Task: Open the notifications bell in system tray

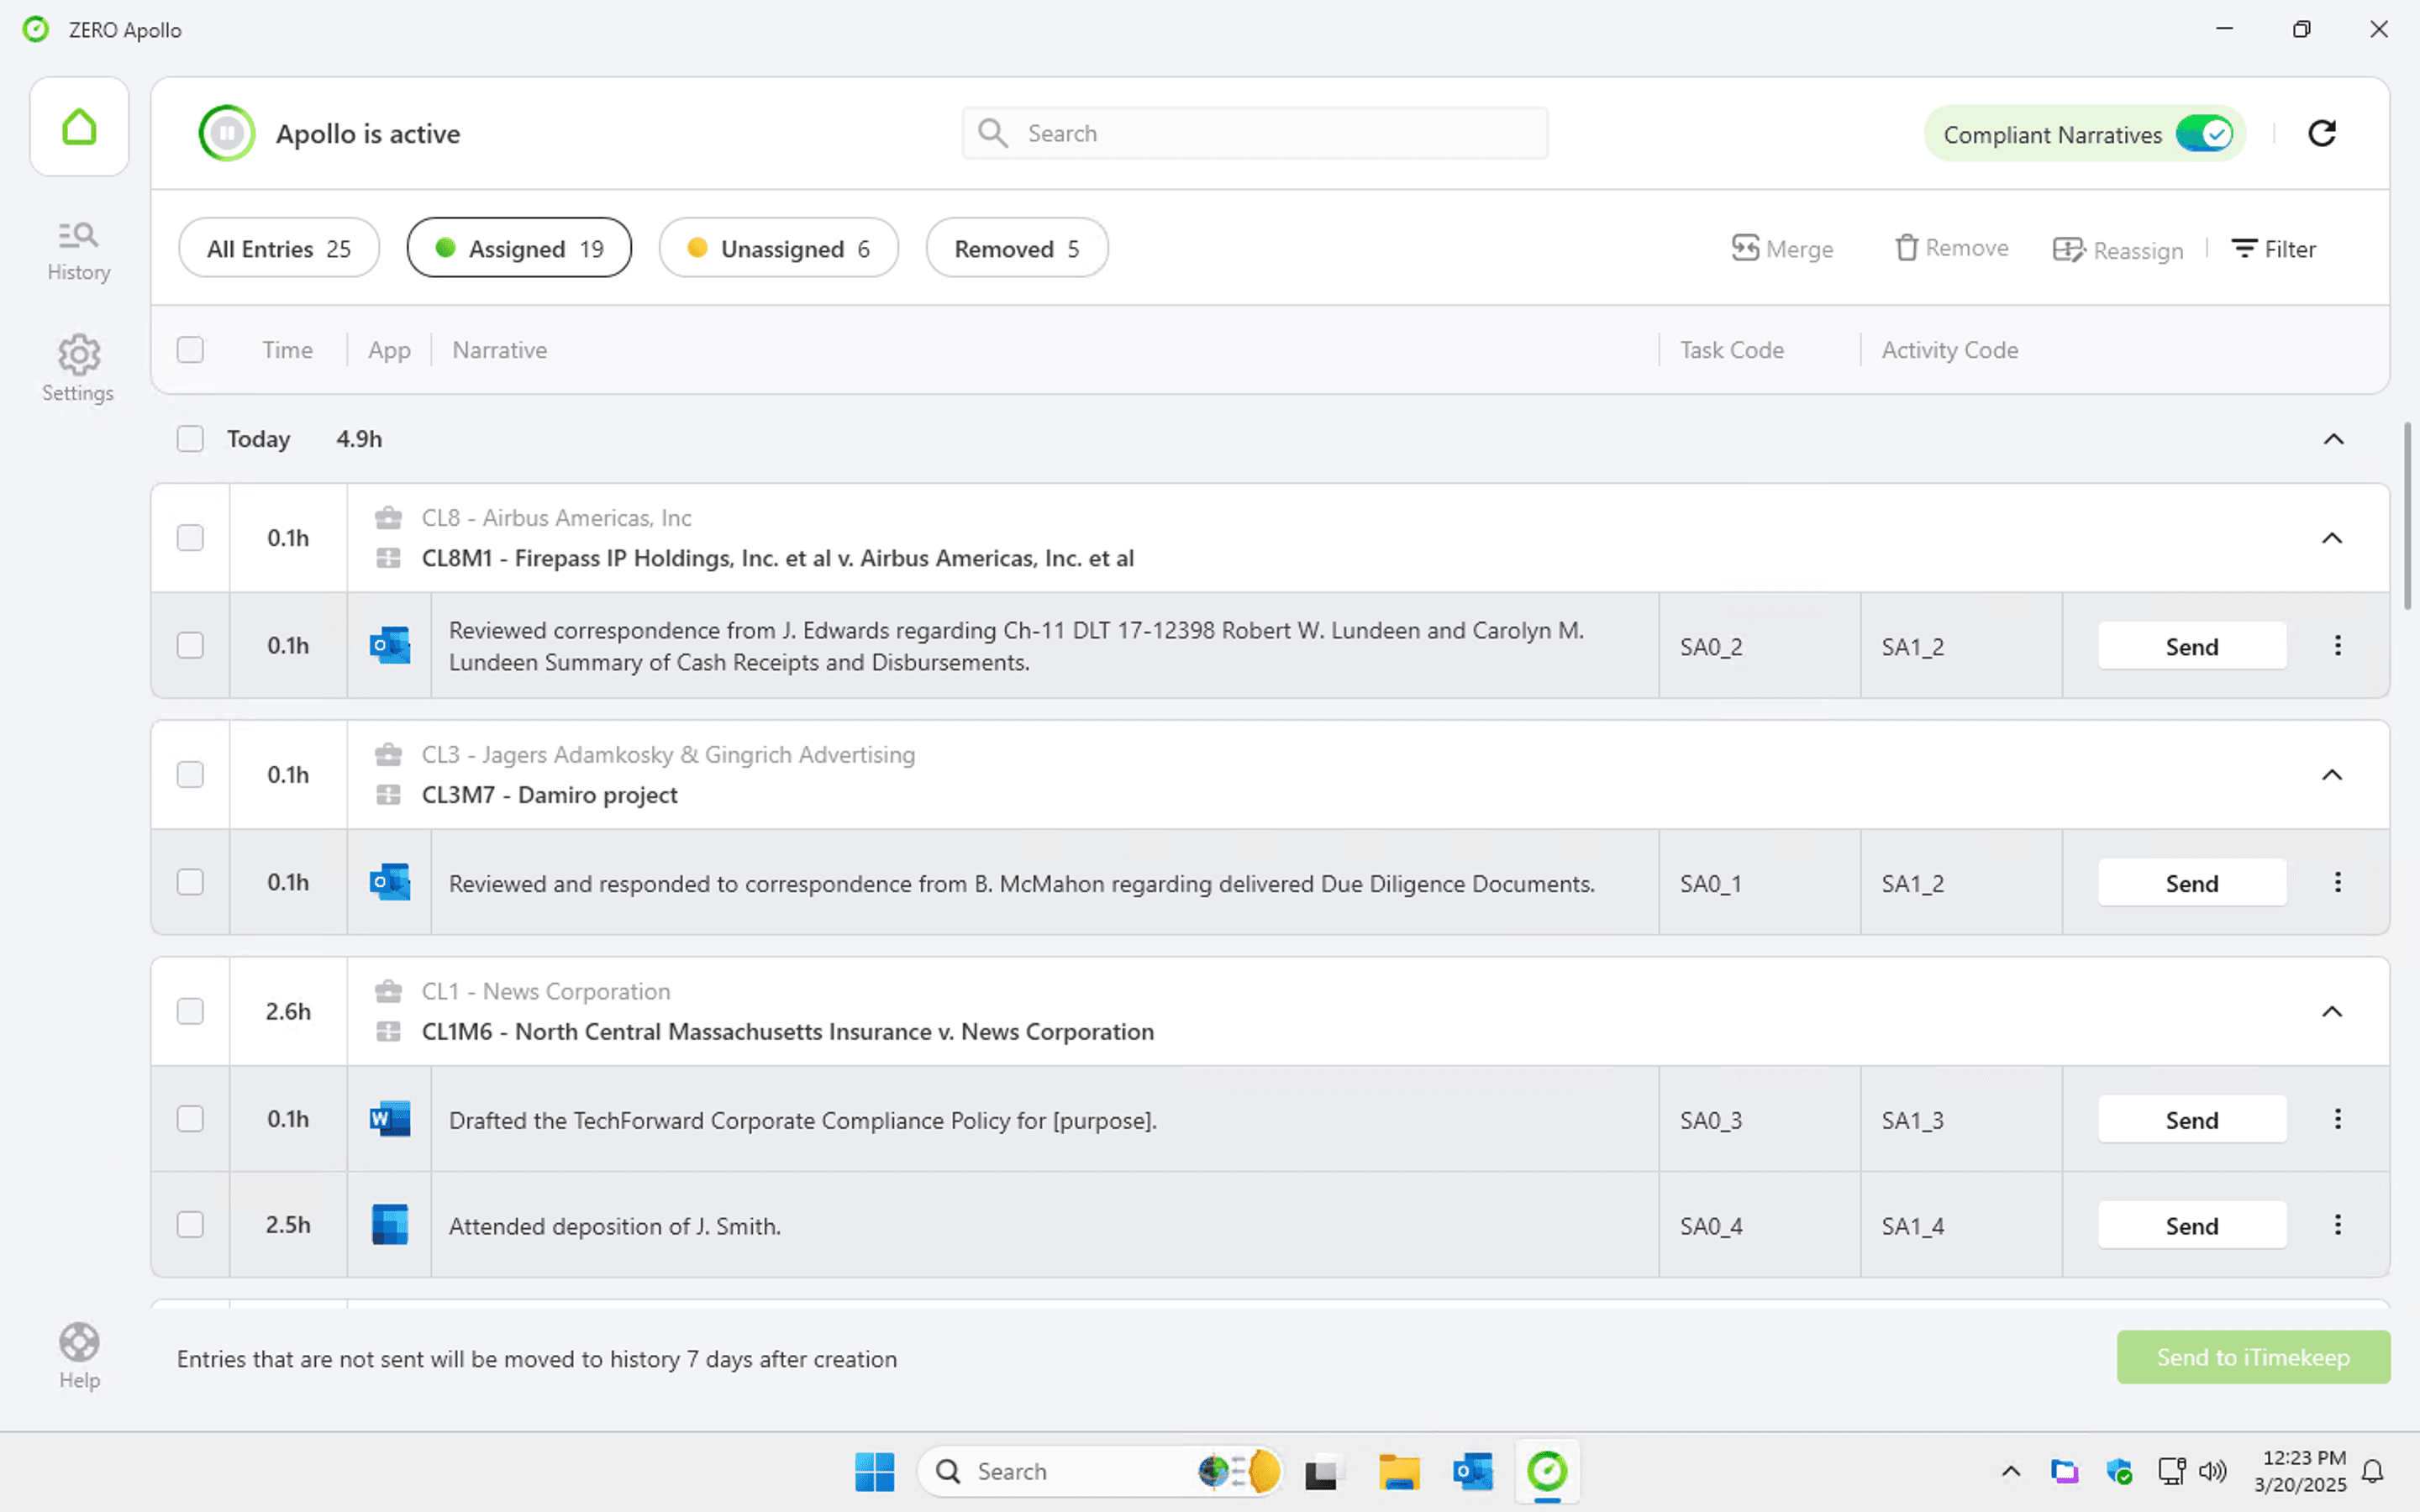Action: click(2373, 1472)
